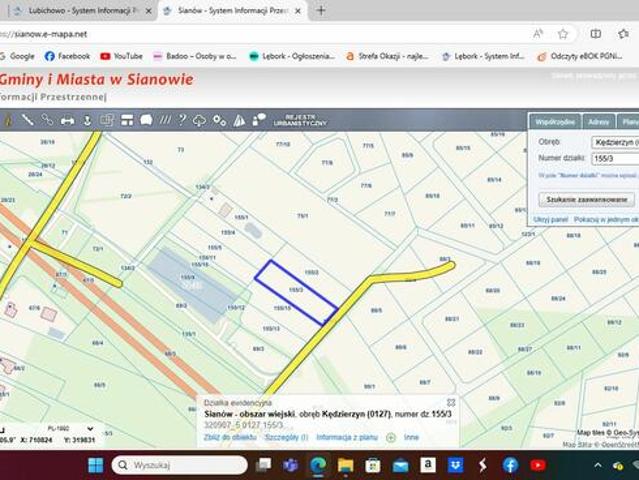Click the Ukryj panel link
This screenshot has width=639, height=480.
(x=550, y=218)
